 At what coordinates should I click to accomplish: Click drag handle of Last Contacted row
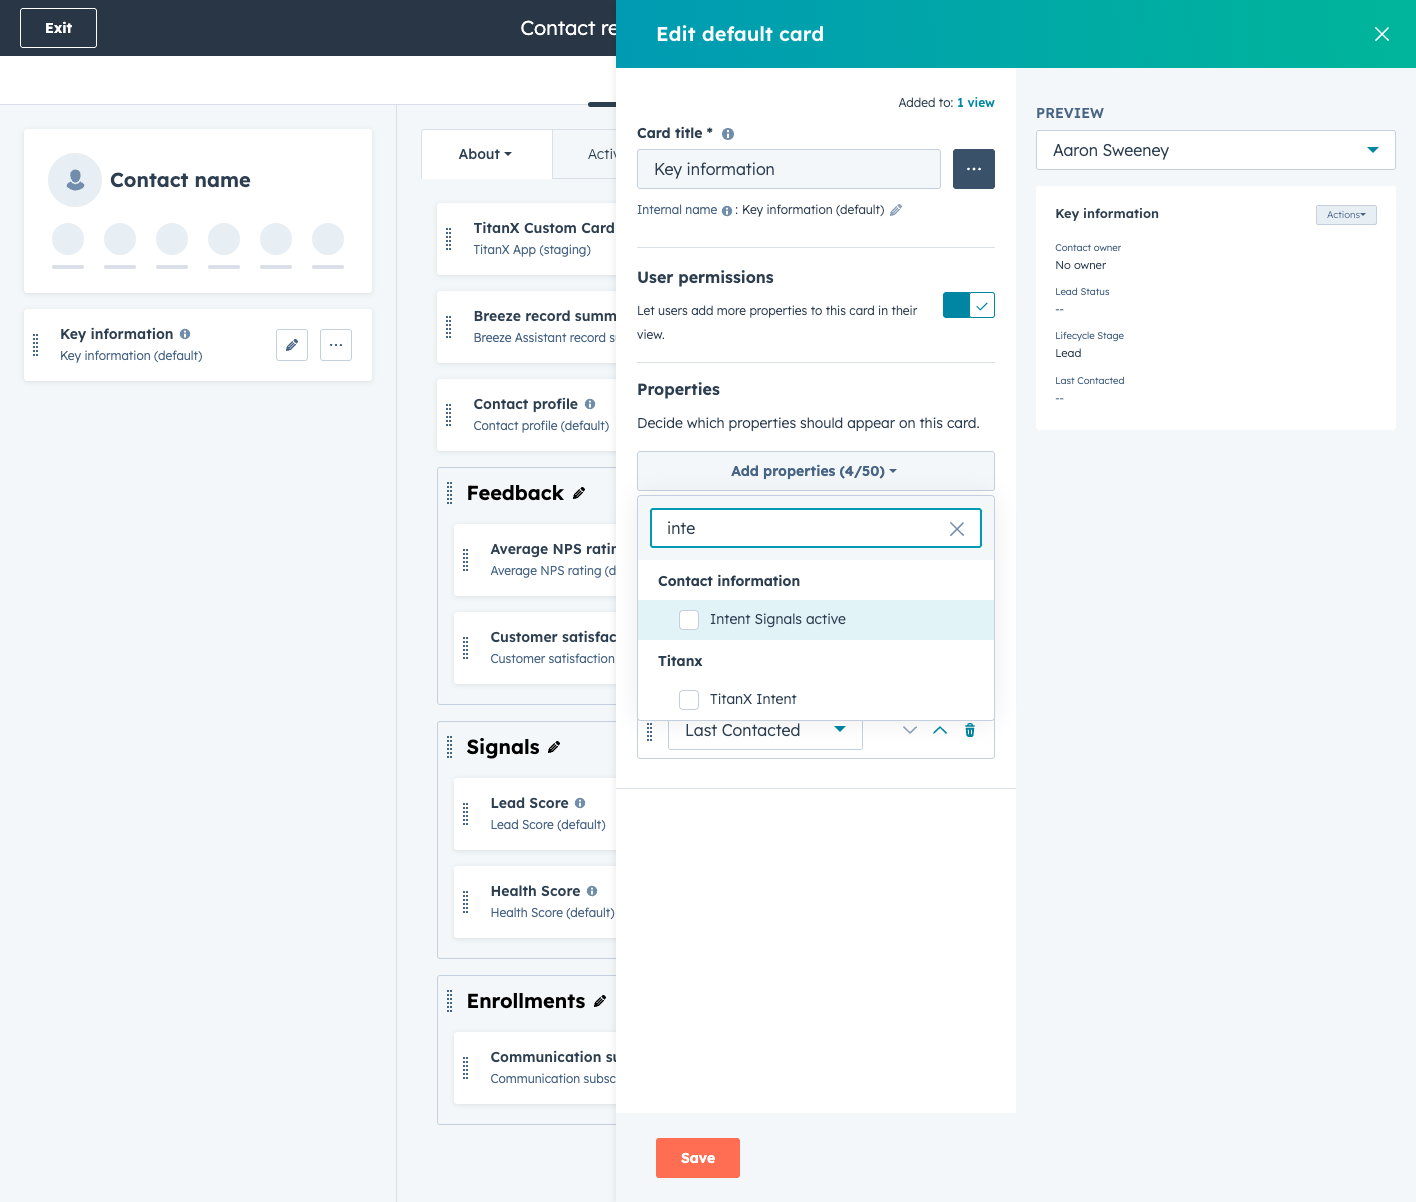pyautogui.click(x=650, y=731)
